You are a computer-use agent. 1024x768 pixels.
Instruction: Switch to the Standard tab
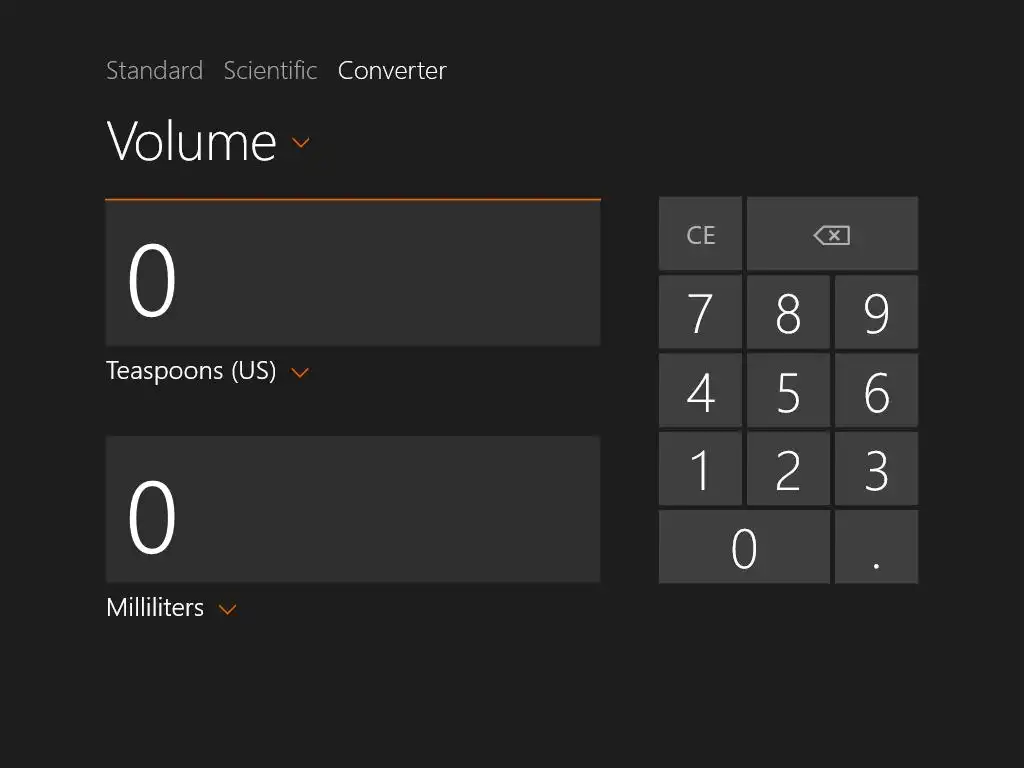(x=154, y=70)
